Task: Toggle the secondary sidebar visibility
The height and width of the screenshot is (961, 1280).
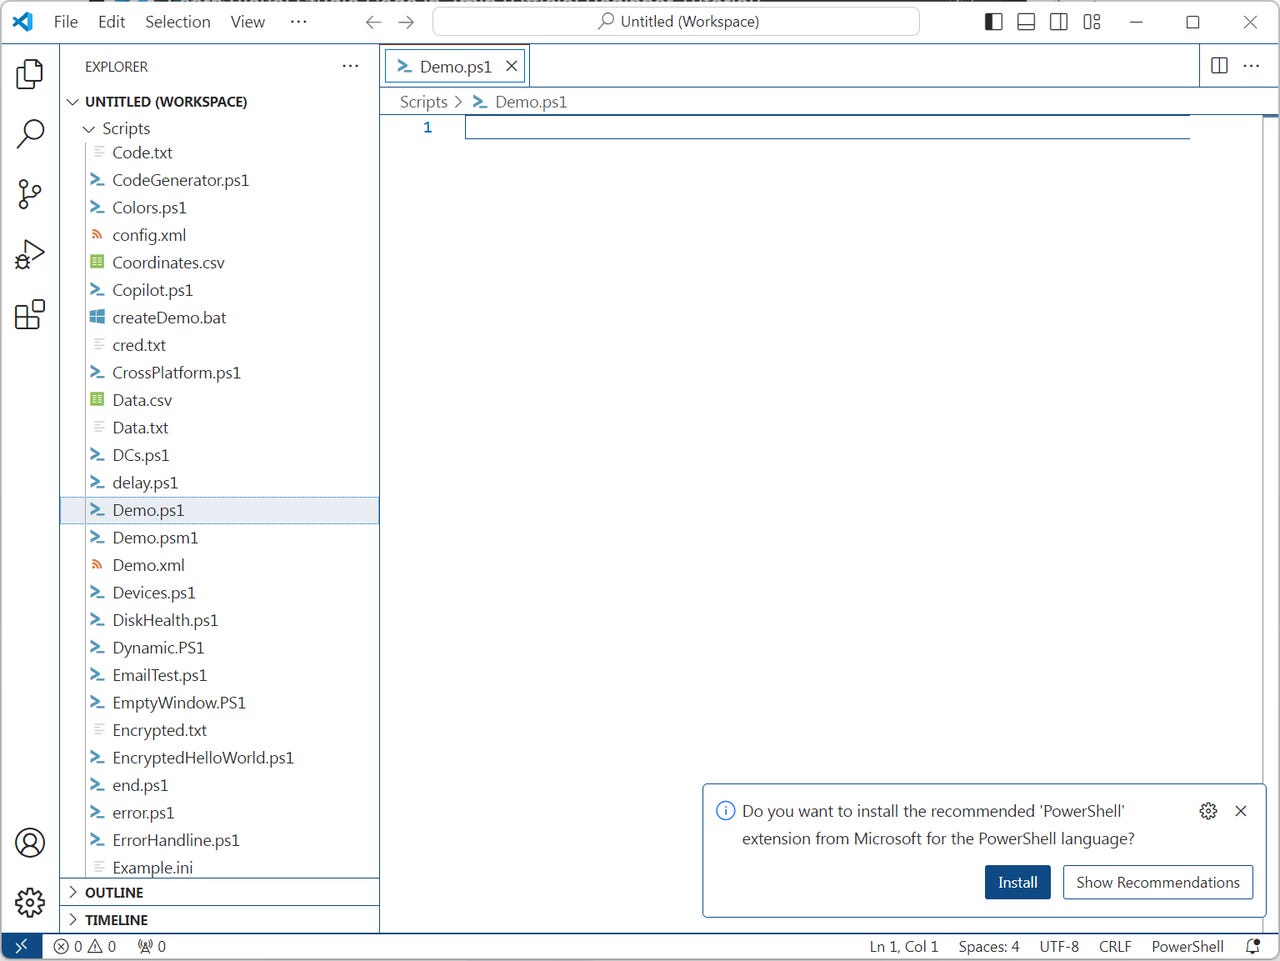Action: point(1058,21)
